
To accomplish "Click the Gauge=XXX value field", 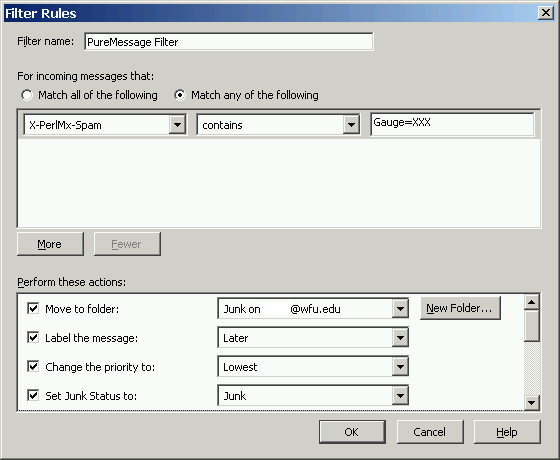I will (452, 124).
